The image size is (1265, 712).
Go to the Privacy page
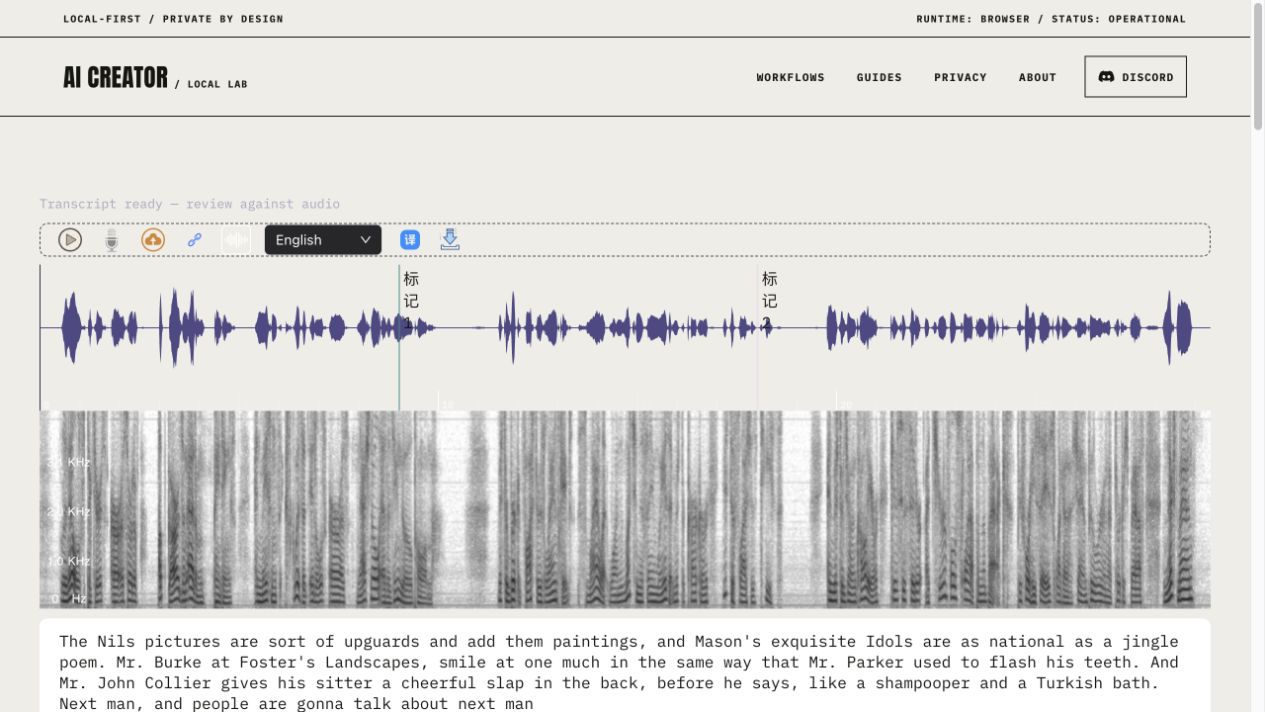(x=960, y=77)
